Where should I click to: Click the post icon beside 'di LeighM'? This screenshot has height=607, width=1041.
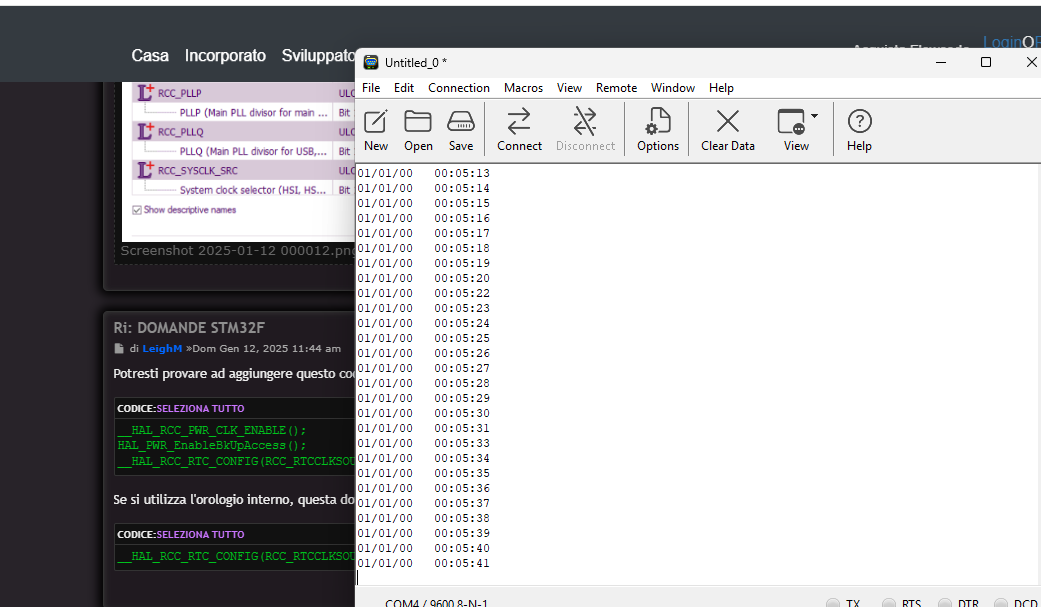[119, 349]
